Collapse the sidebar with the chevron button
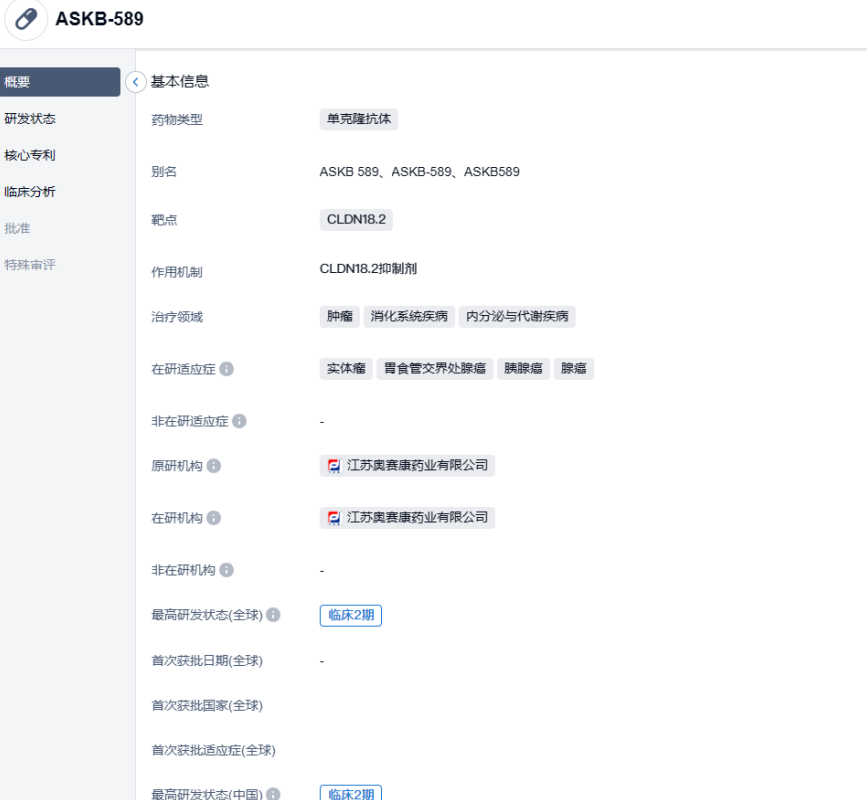The image size is (867, 800). coord(136,82)
